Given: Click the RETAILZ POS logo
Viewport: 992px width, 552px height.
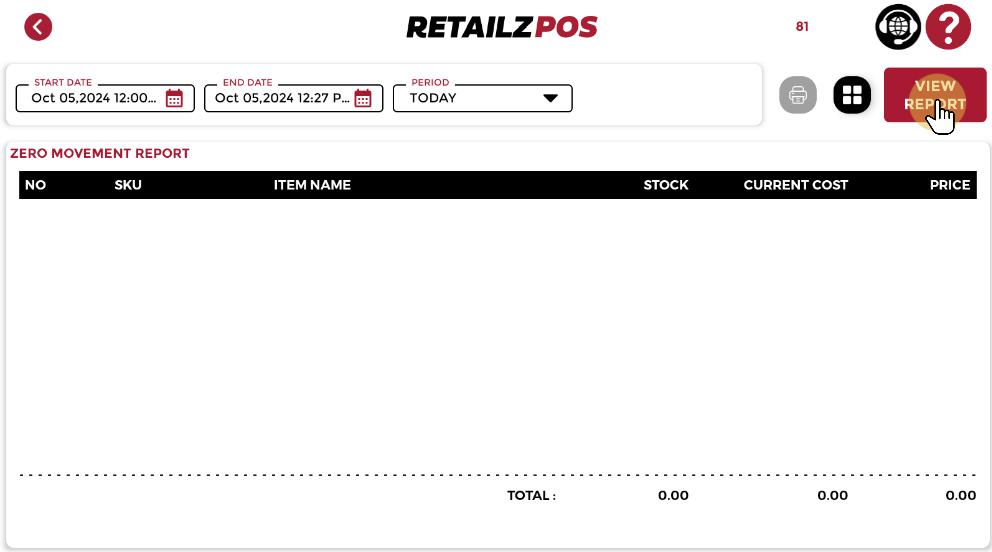Looking at the screenshot, I should pyautogui.click(x=501, y=27).
